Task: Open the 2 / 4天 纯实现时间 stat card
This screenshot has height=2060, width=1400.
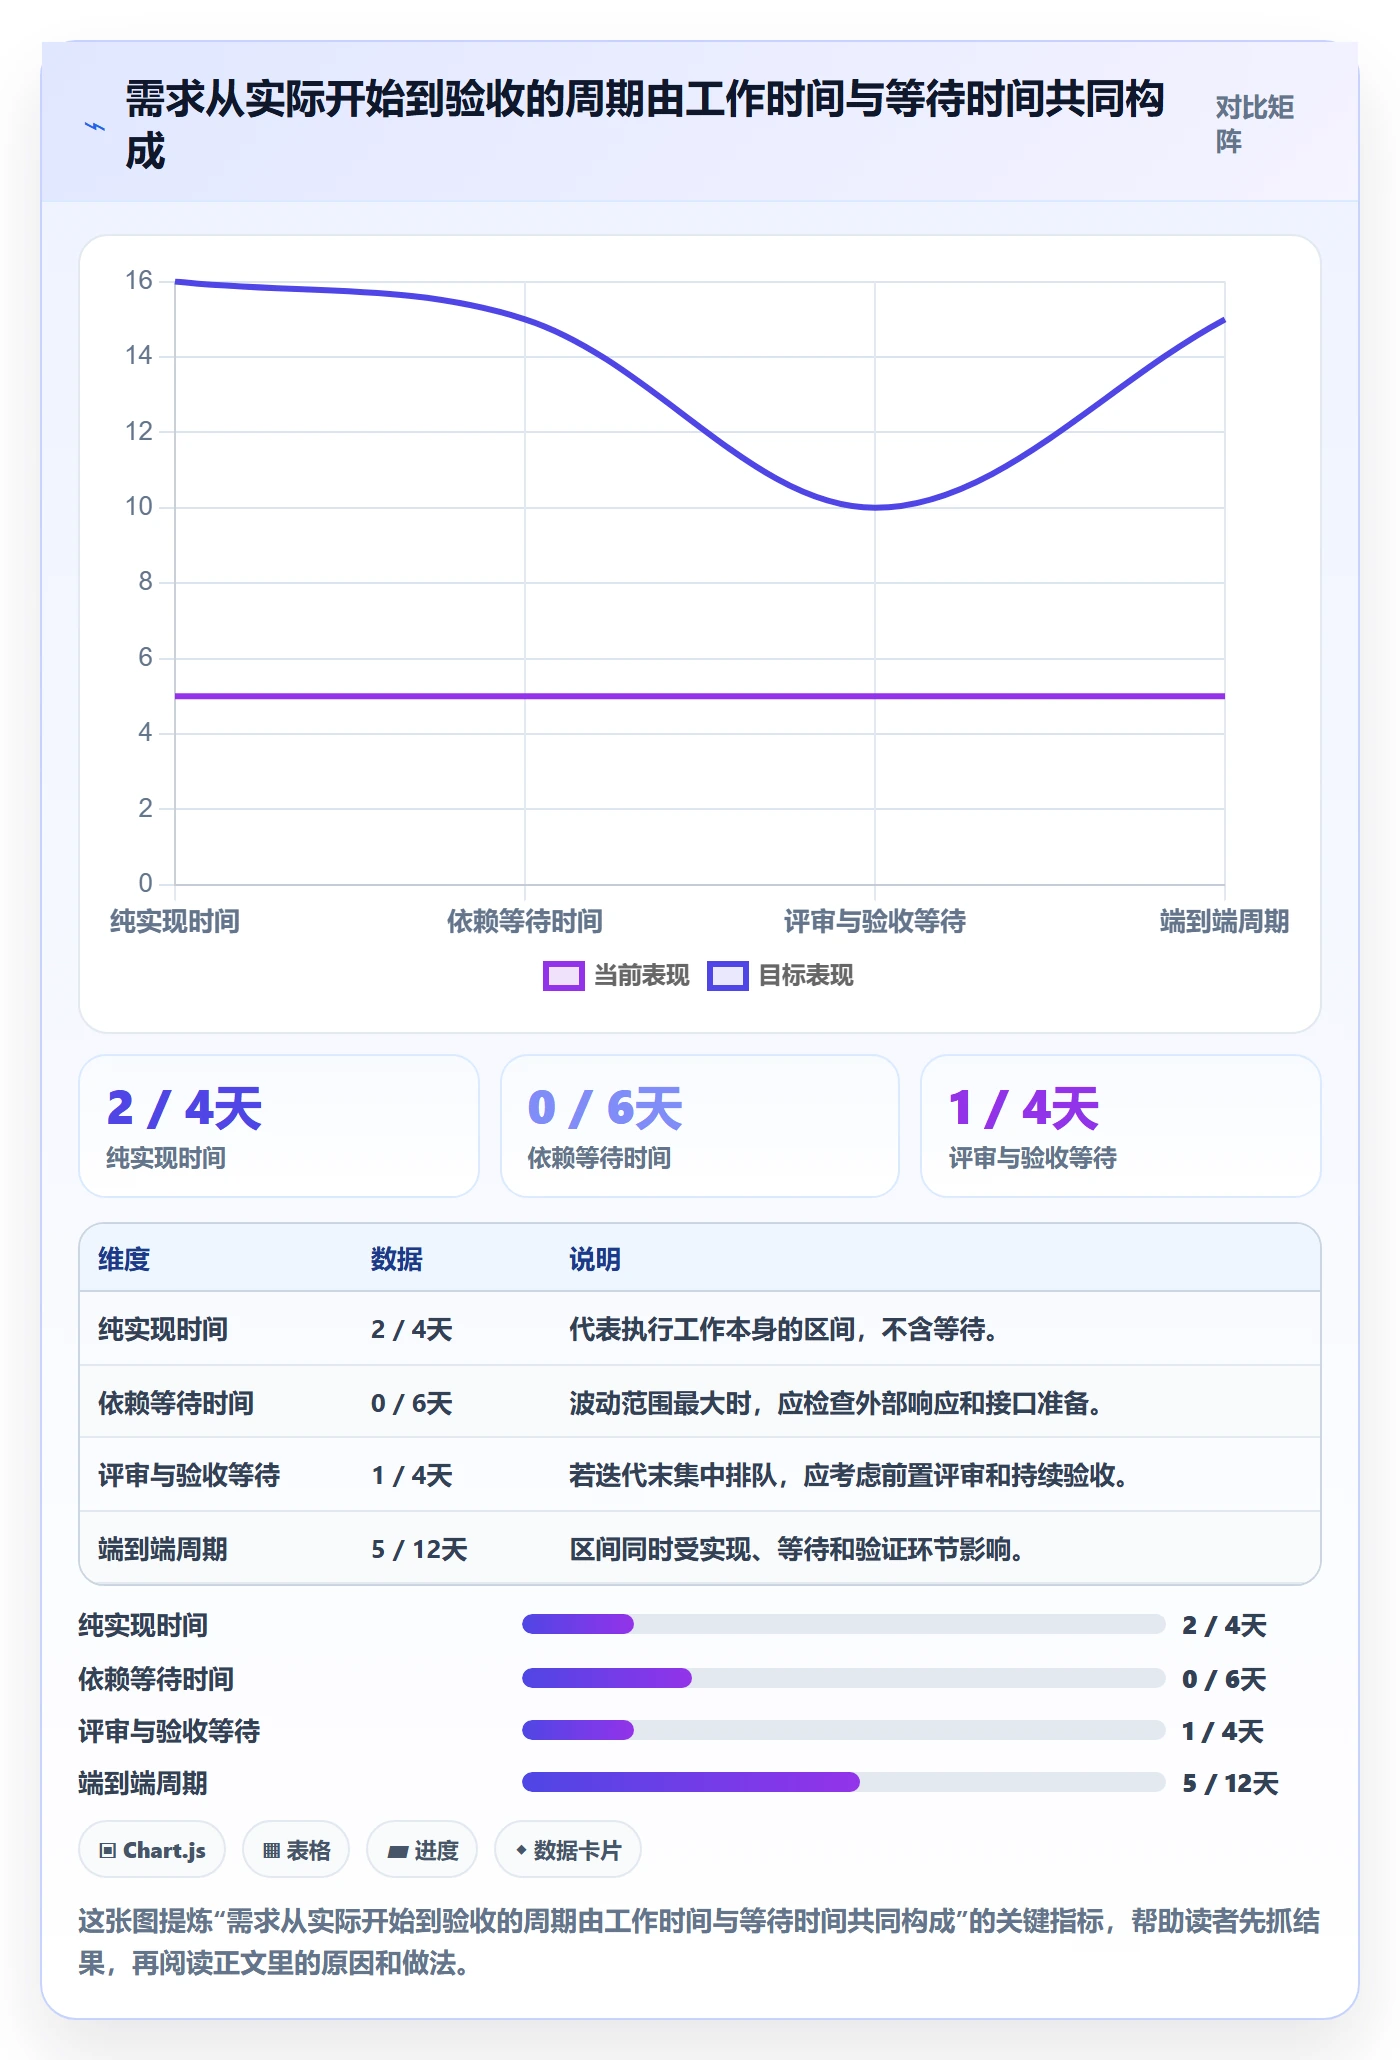Action: tap(279, 1126)
